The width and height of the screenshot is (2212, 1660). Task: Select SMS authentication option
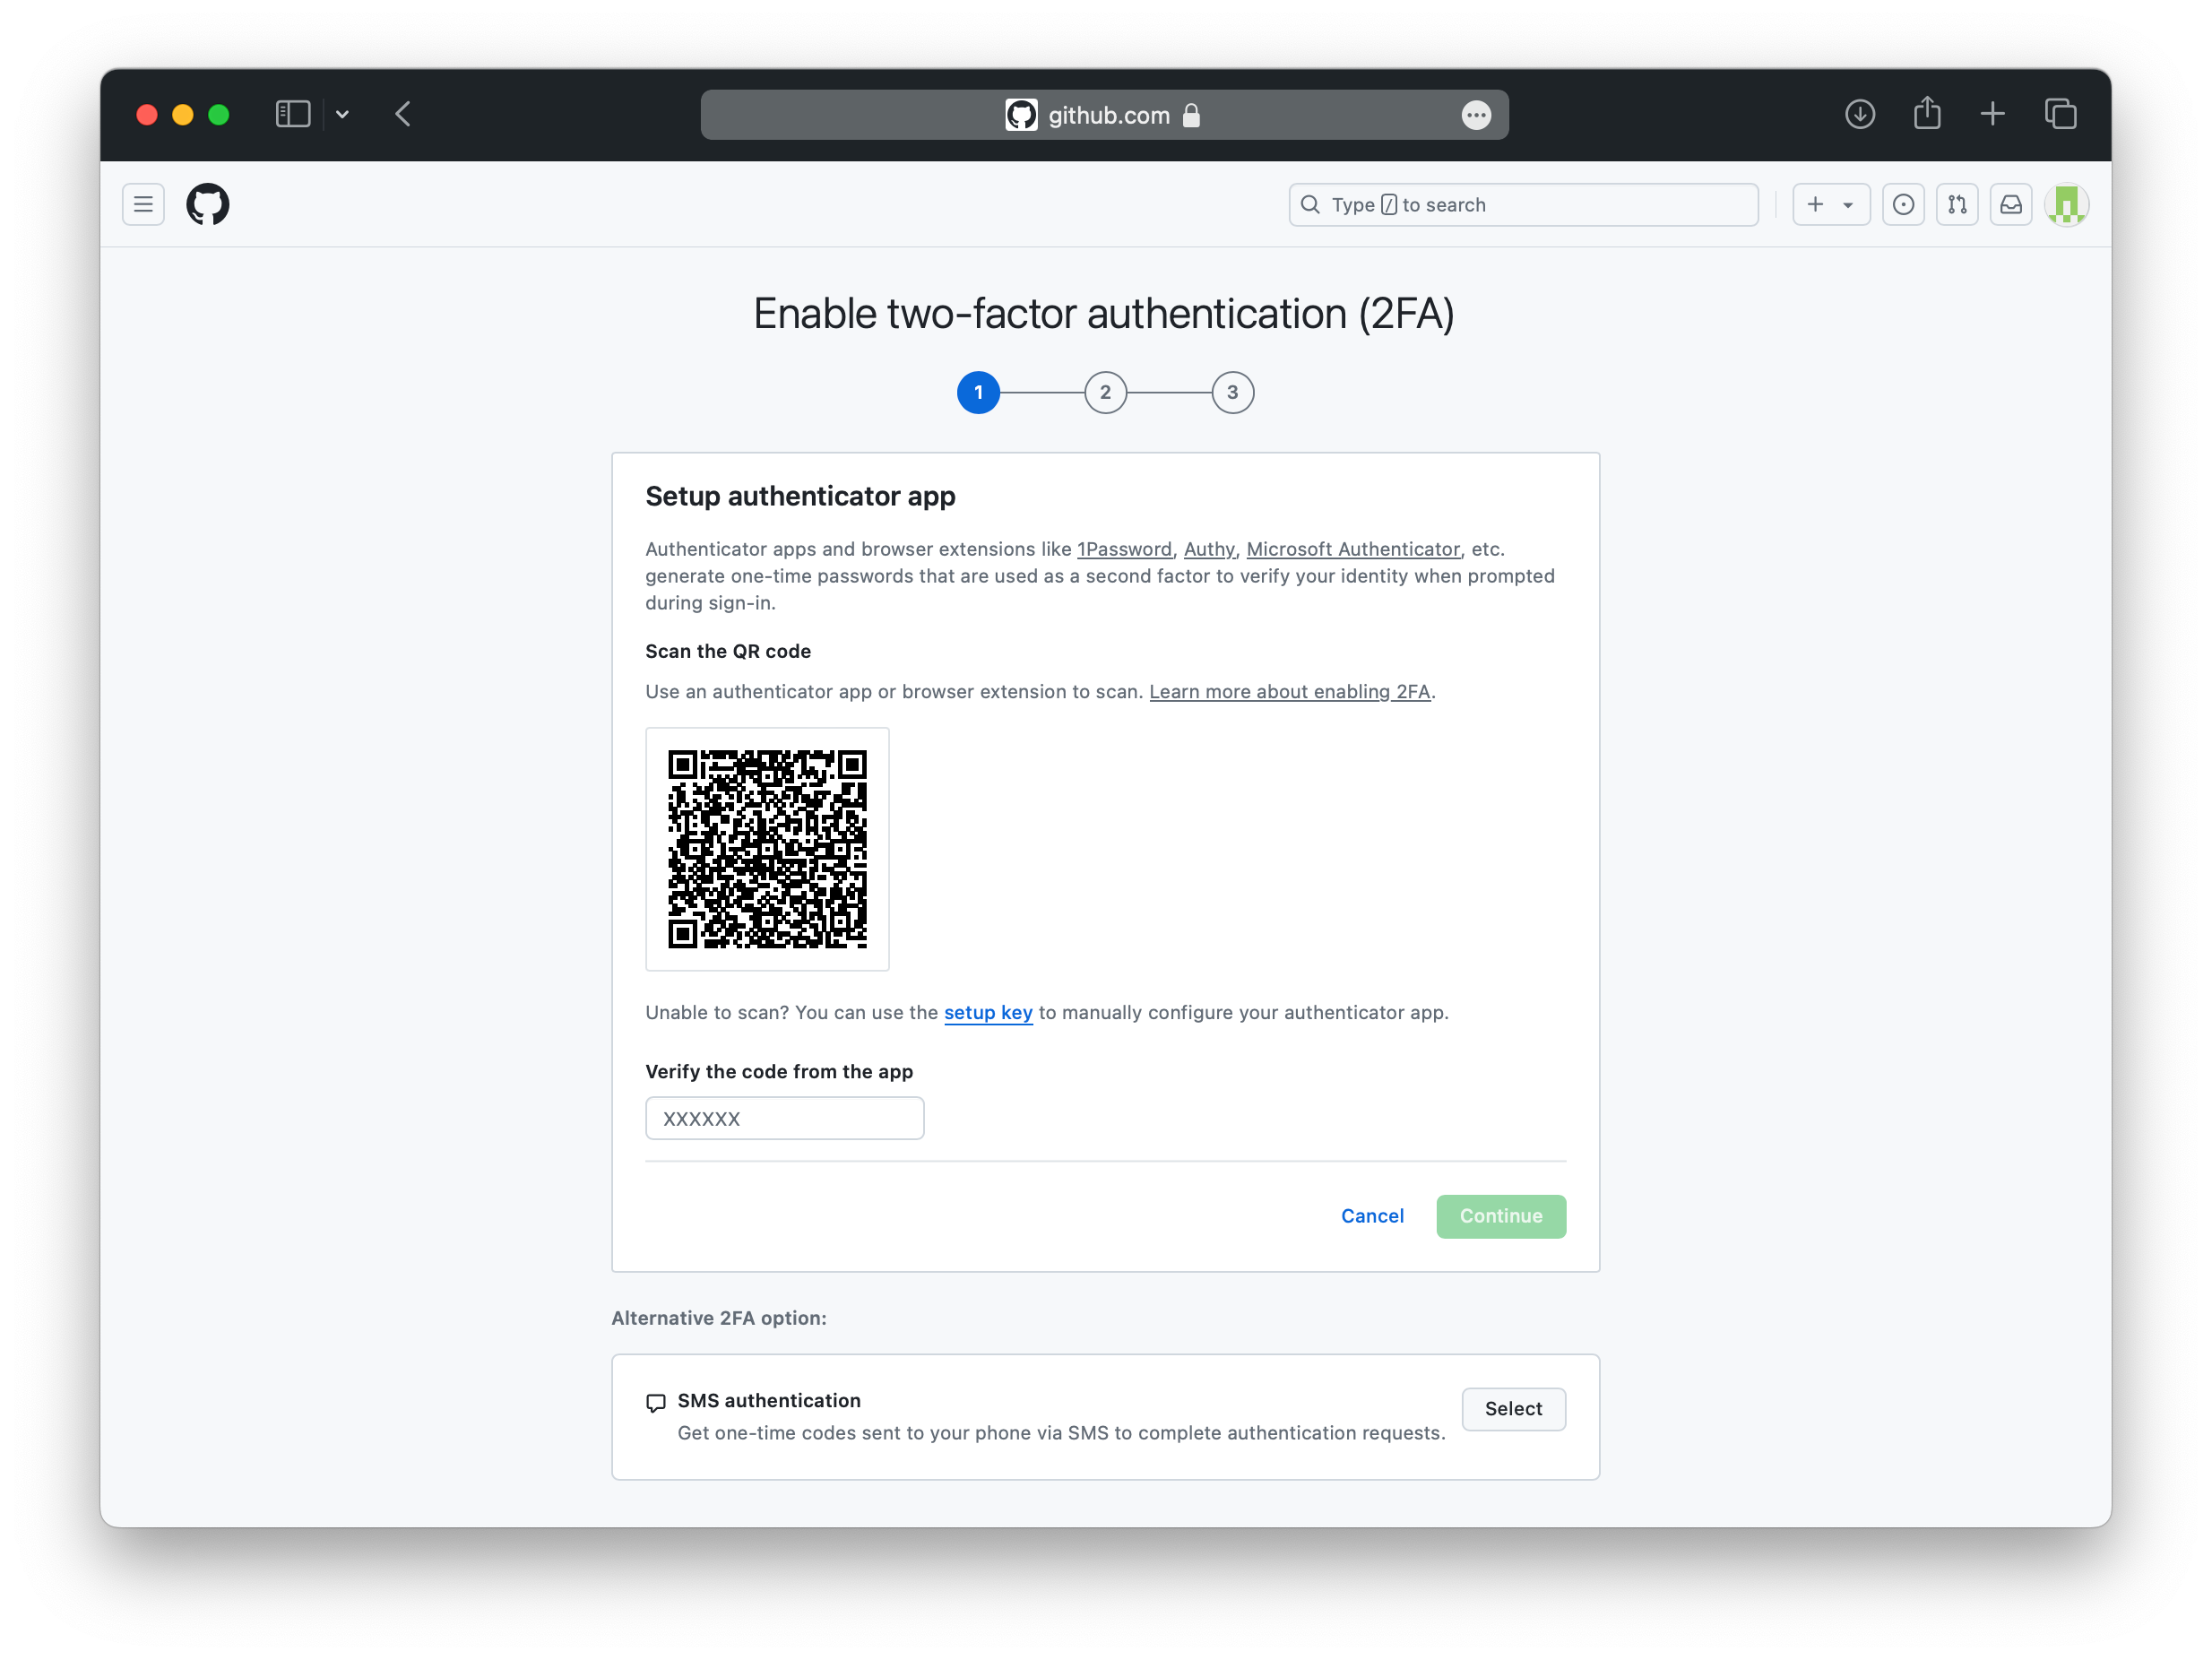tap(1513, 1409)
